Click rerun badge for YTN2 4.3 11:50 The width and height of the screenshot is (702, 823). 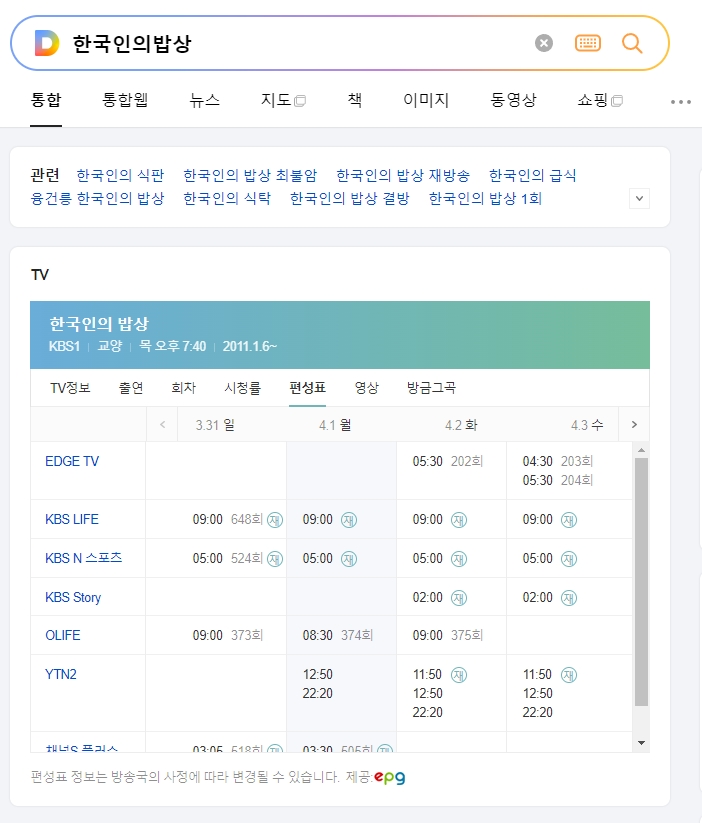569,674
